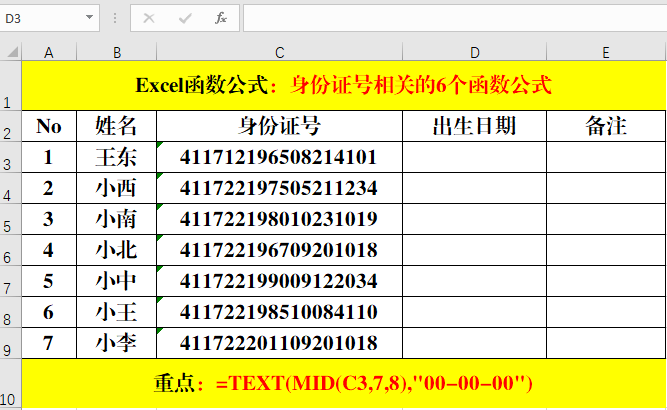Click the No cell '7' beside 小李

tap(49, 344)
